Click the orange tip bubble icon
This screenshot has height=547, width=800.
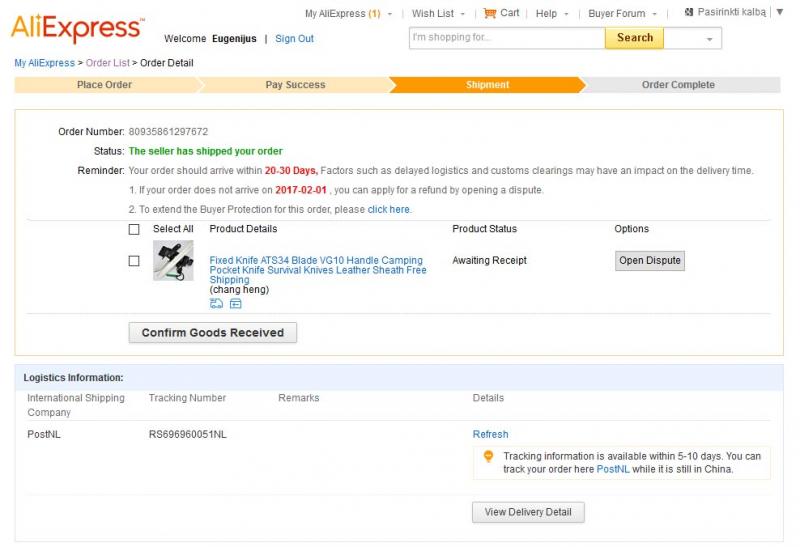[x=488, y=456]
